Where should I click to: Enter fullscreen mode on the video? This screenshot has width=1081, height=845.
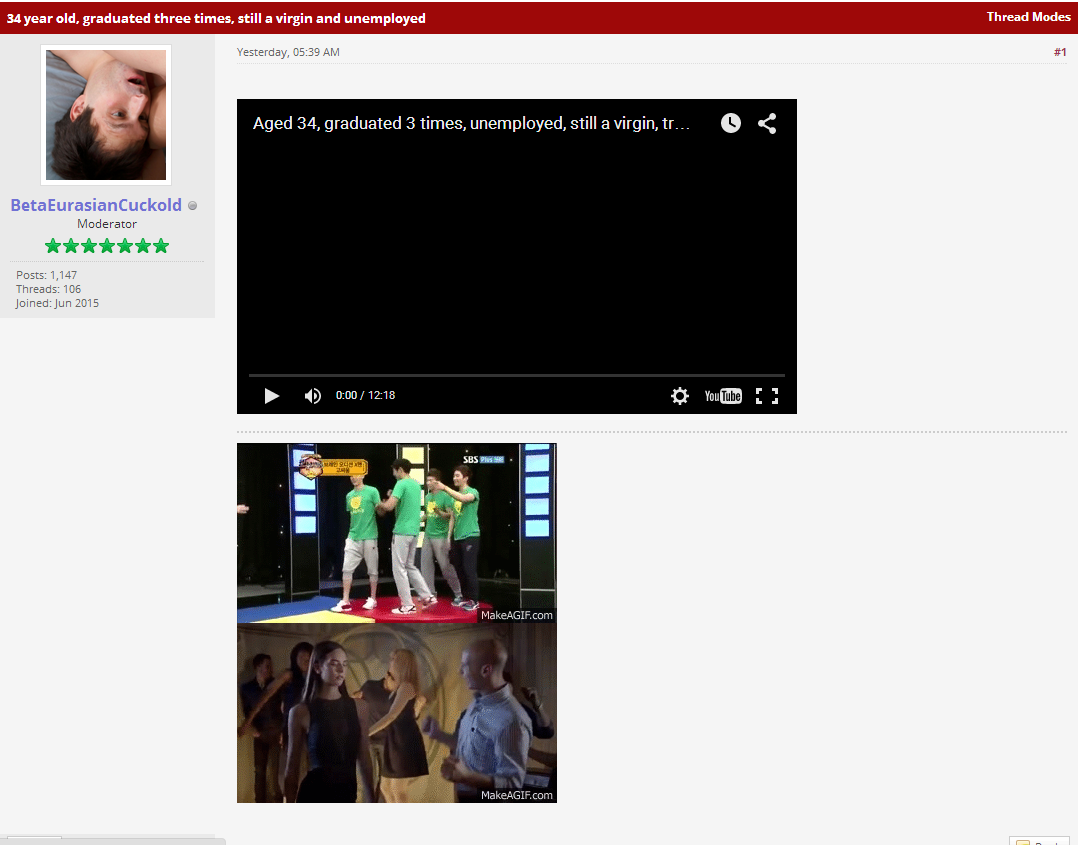[x=767, y=396]
